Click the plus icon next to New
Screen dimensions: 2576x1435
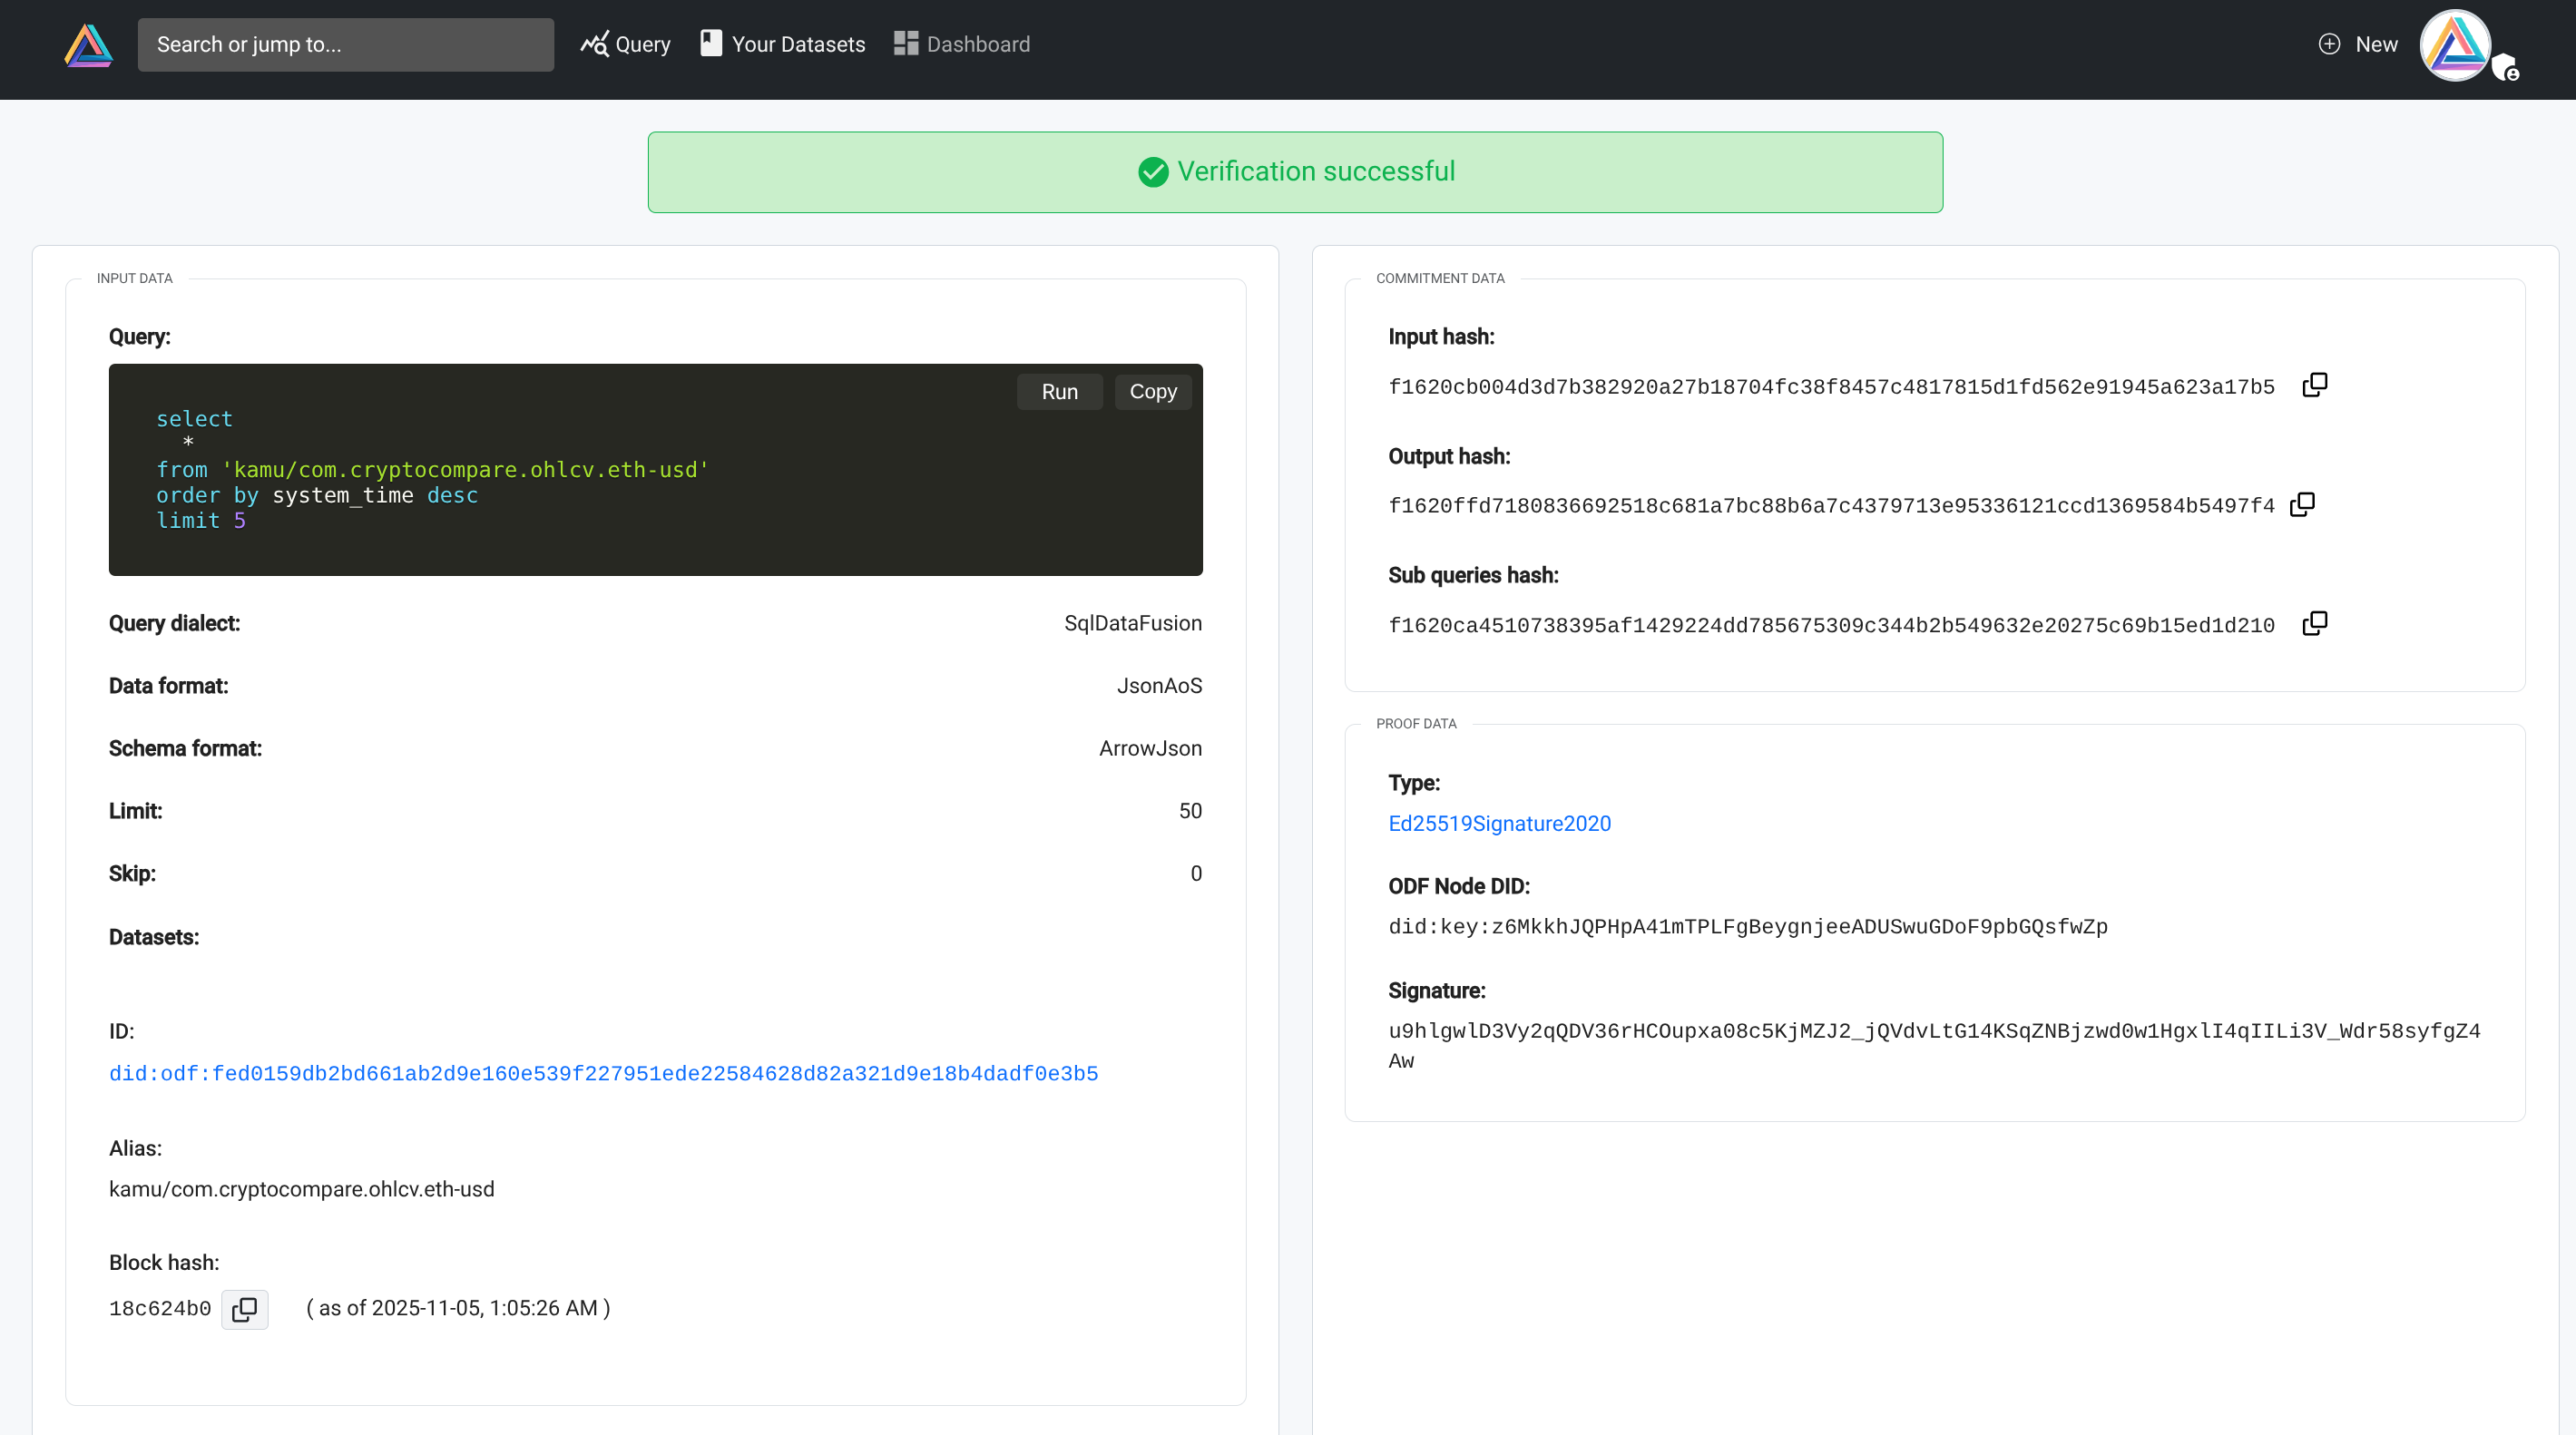coord(2329,44)
